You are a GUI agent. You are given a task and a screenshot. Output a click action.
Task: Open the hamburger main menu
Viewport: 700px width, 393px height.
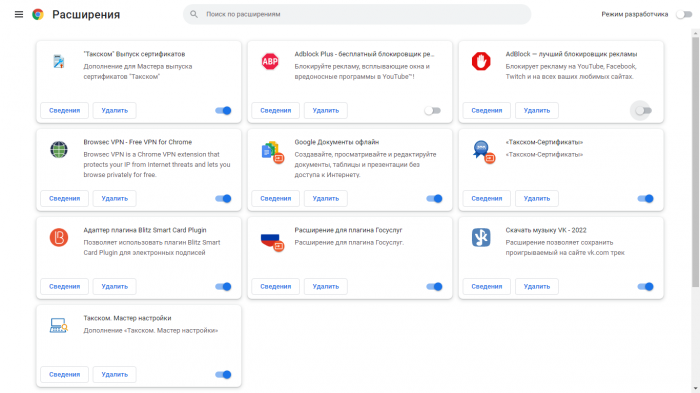(x=19, y=14)
